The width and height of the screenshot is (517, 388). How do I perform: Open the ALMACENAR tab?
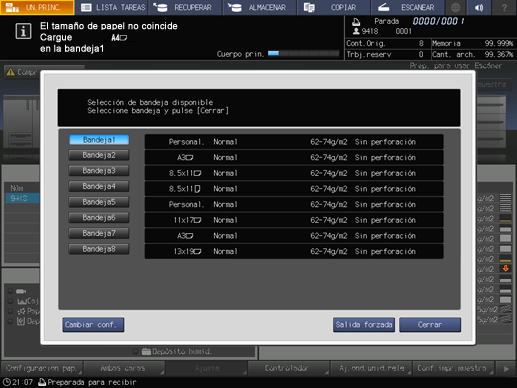[259, 7]
